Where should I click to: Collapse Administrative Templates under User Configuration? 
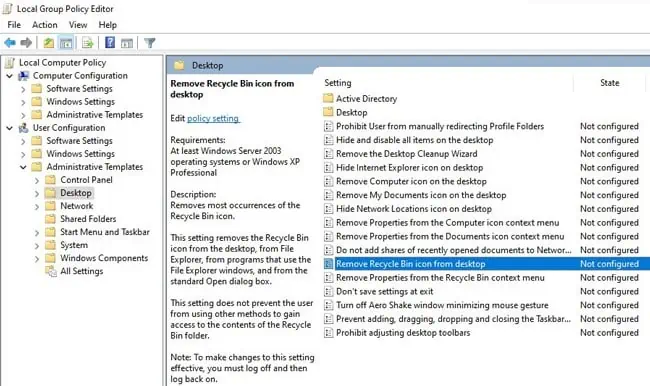click(23, 168)
